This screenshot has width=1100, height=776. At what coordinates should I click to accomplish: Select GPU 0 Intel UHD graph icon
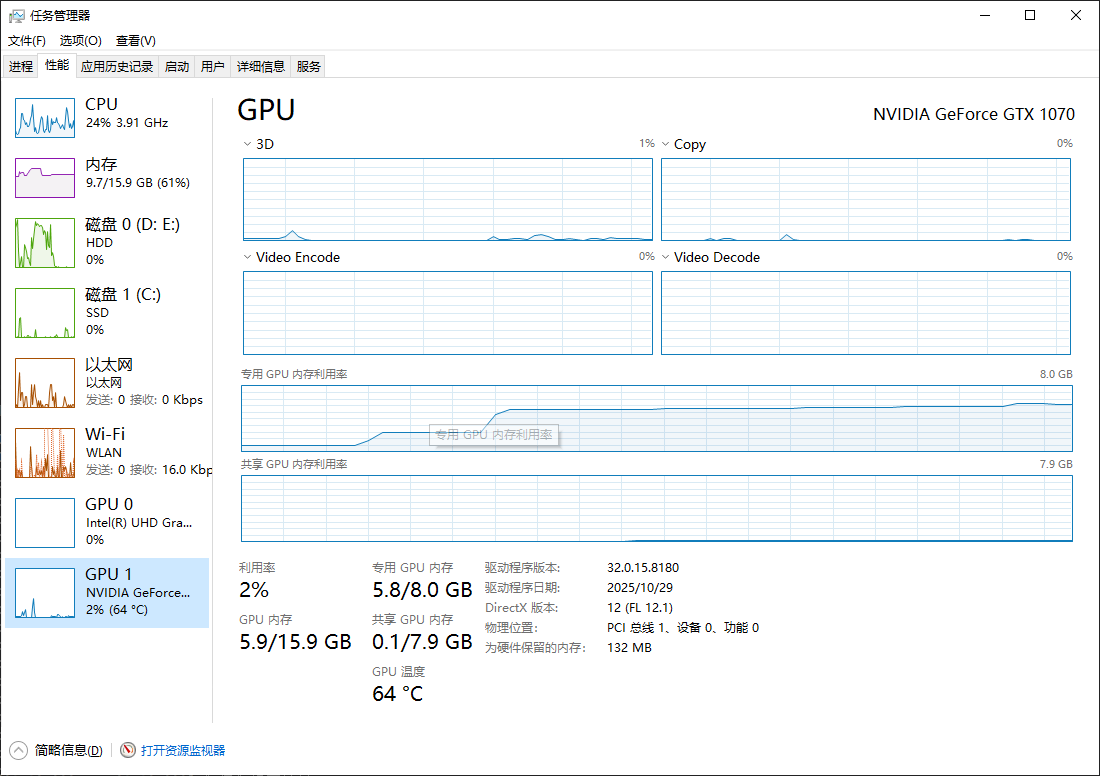coord(45,523)
